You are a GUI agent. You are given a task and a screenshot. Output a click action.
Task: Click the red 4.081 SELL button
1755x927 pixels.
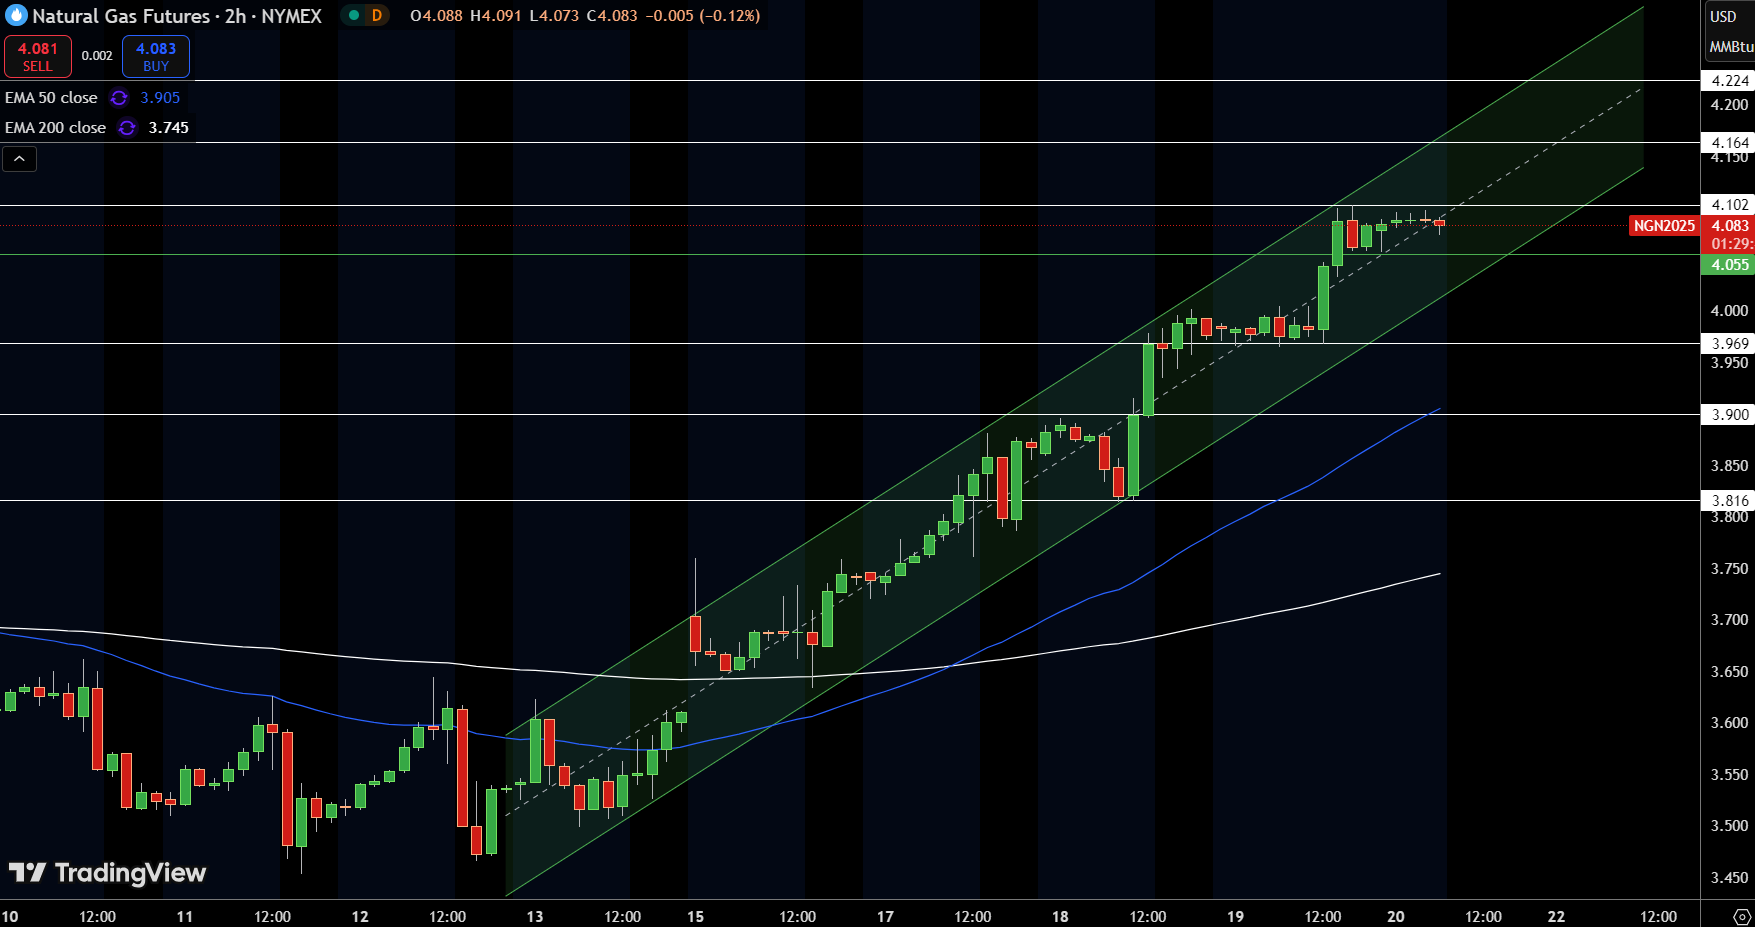click(38, 57)
